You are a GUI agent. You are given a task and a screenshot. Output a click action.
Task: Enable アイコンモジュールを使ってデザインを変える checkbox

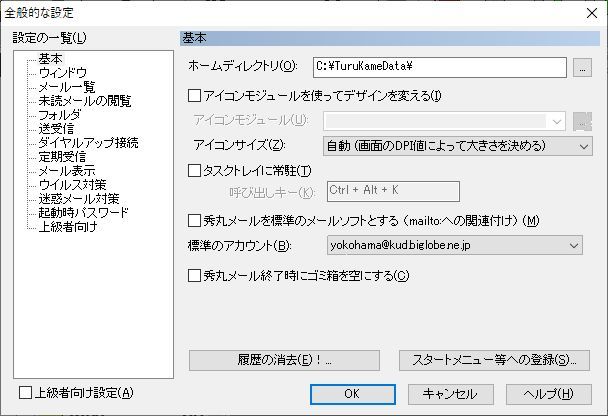coord(195,96)
